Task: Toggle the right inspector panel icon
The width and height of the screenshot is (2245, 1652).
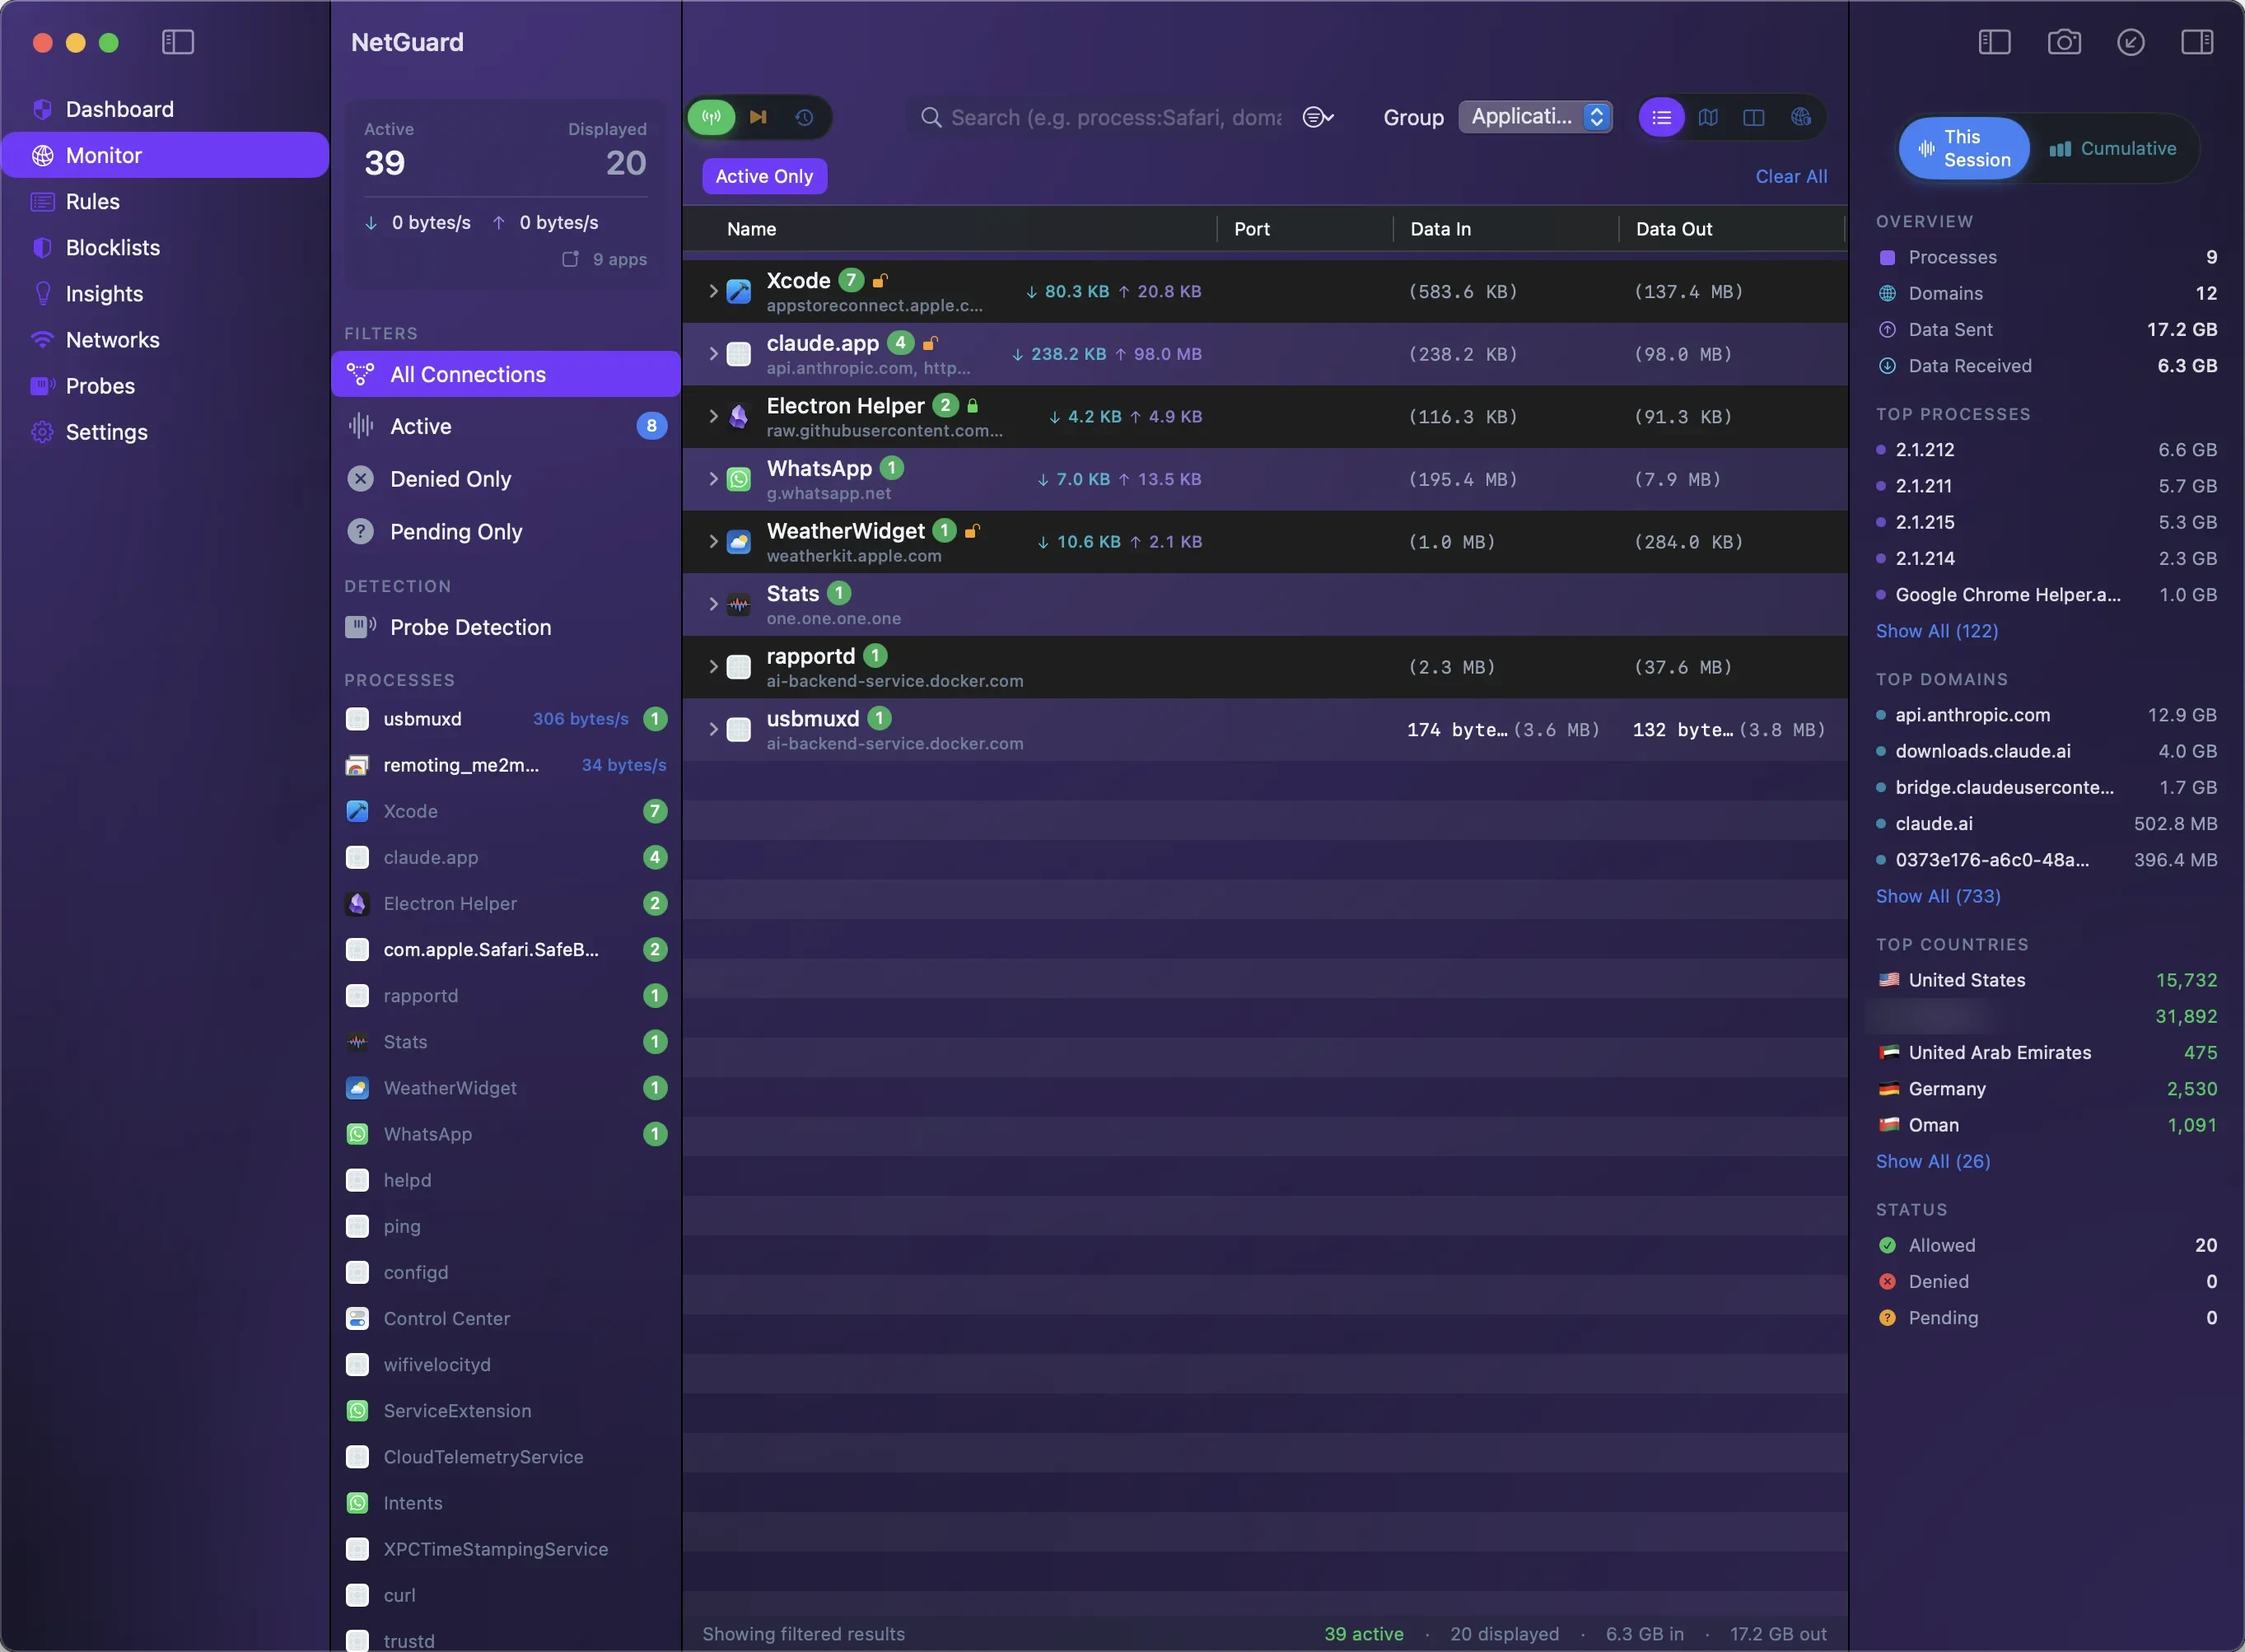Action: pyautogui.click(x=2197, y=42)
